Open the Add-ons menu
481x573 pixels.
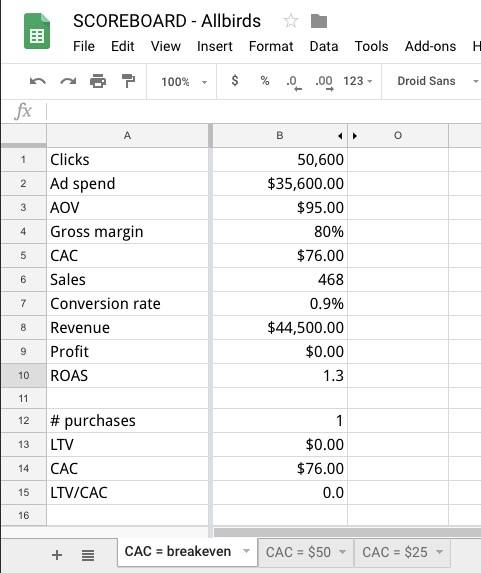click(x=430, y=46)
